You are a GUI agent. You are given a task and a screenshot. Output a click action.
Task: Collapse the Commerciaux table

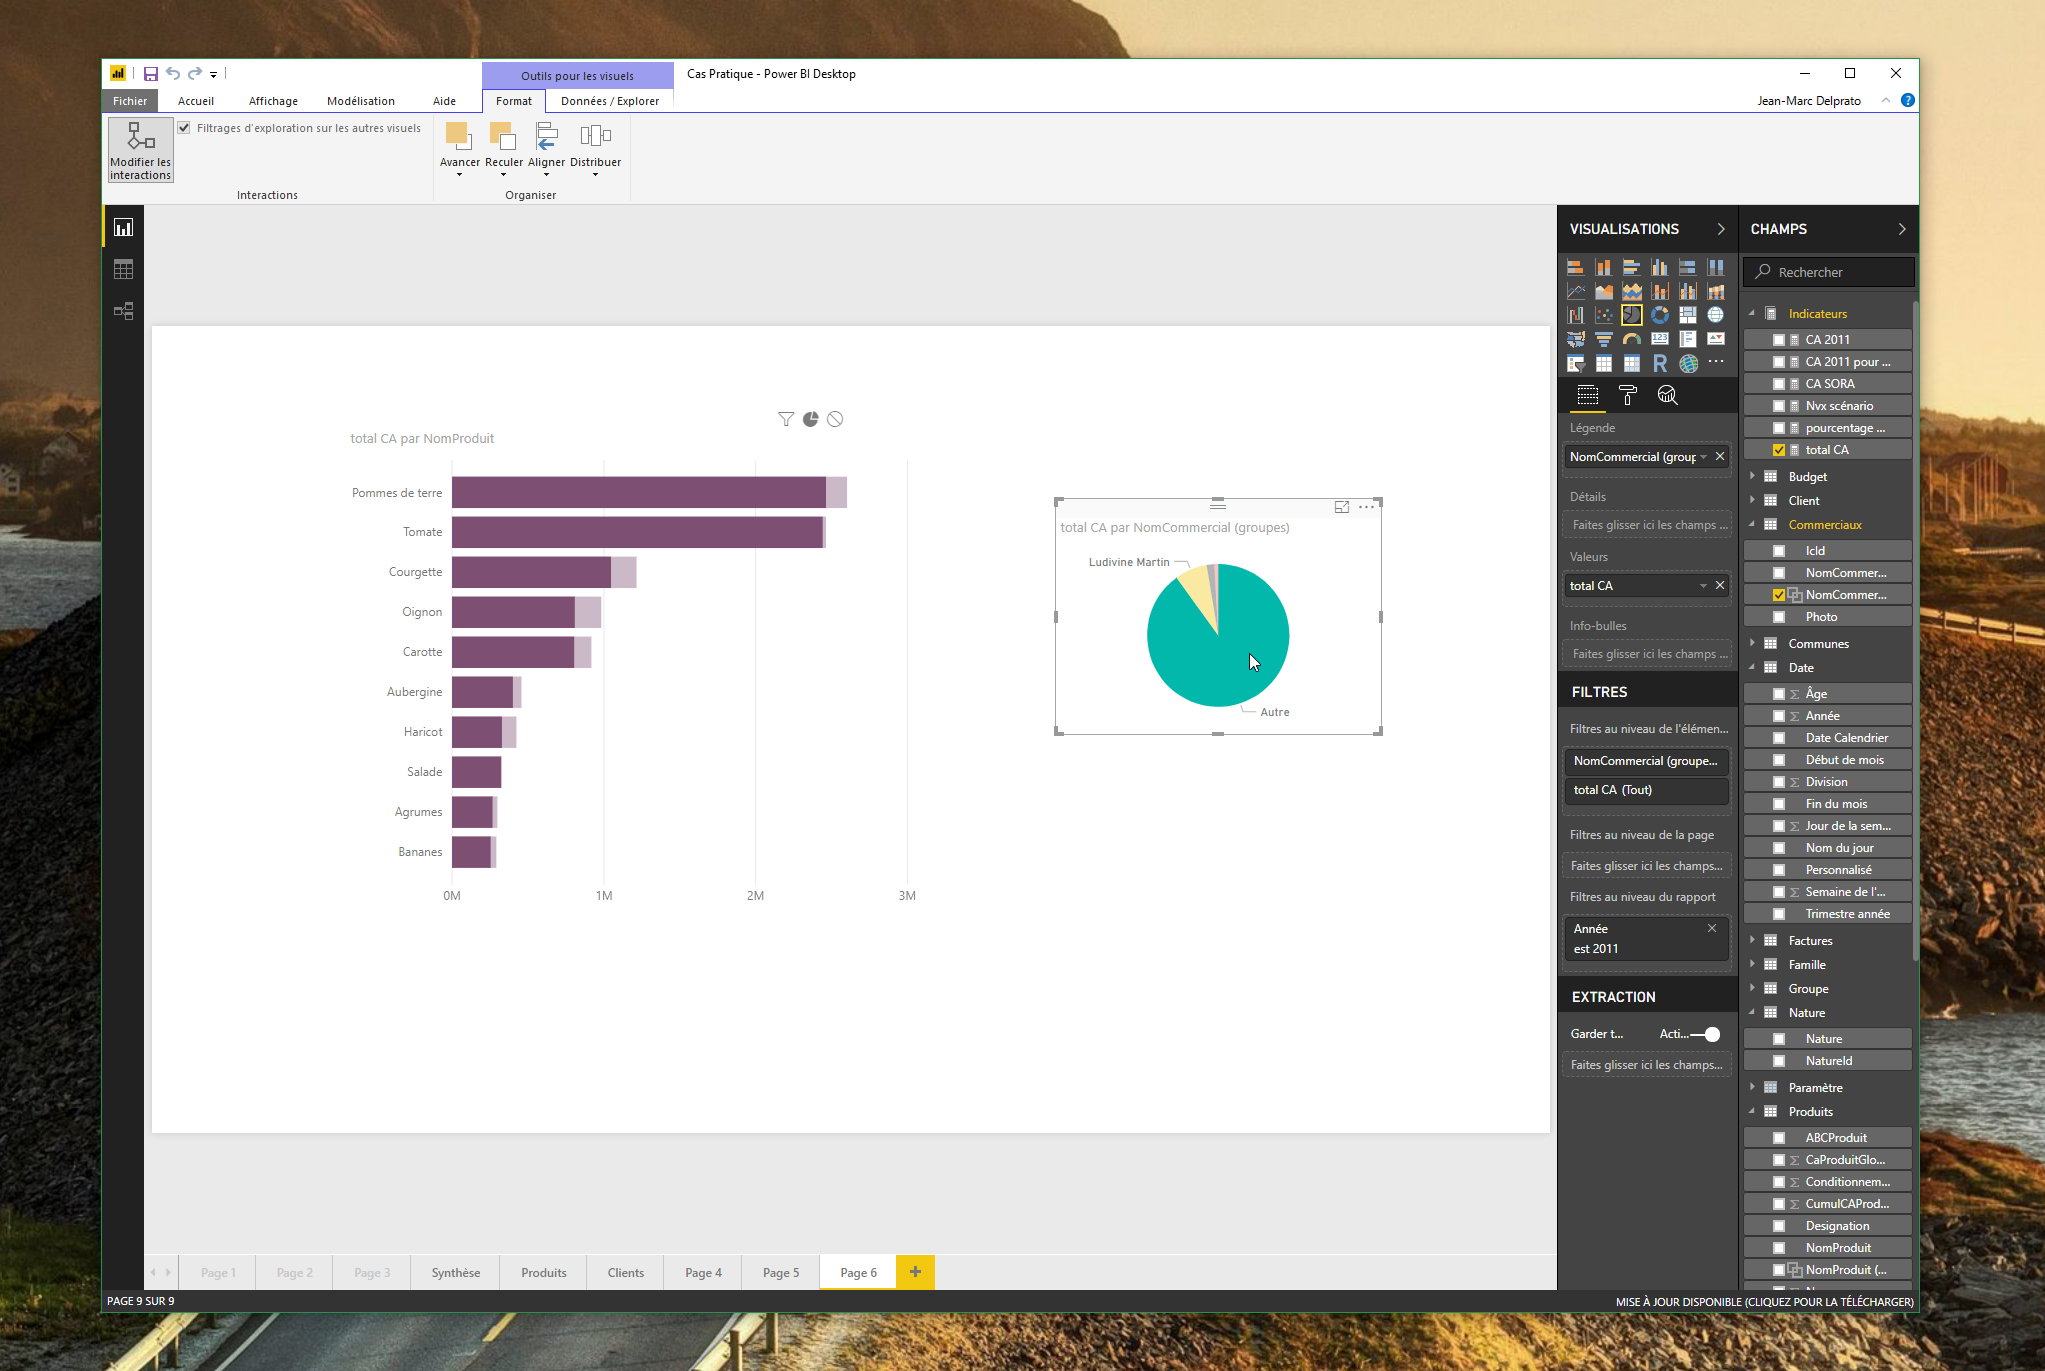[x=1752, y=524]
